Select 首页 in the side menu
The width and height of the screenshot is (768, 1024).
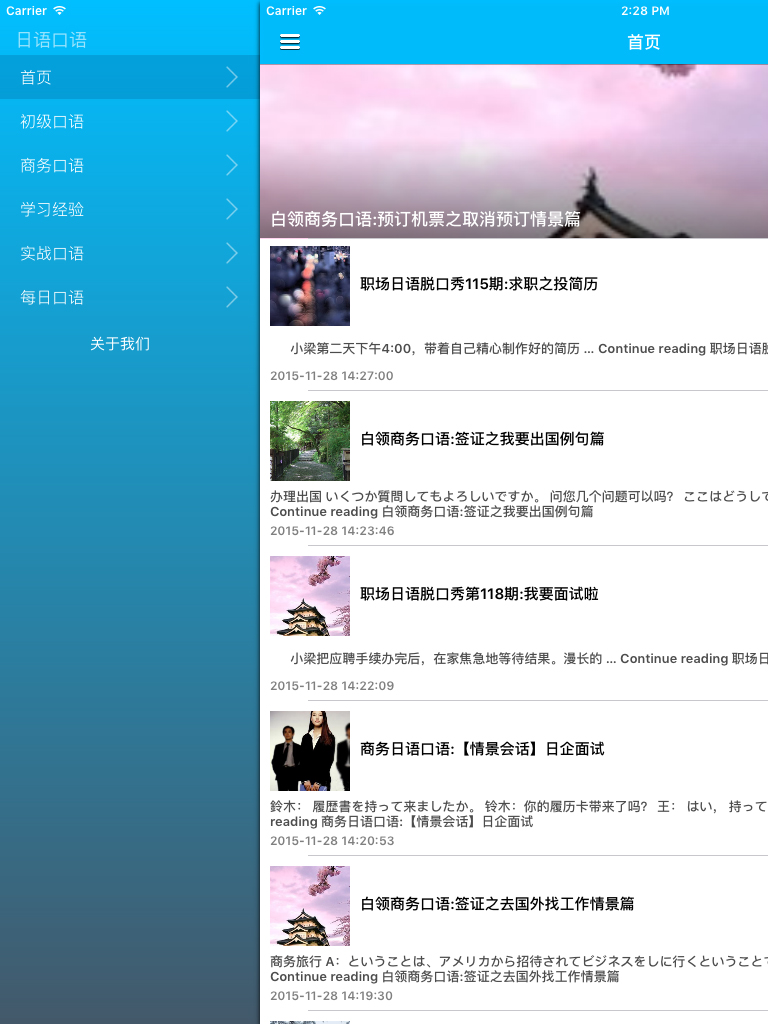tap(129, 77)
